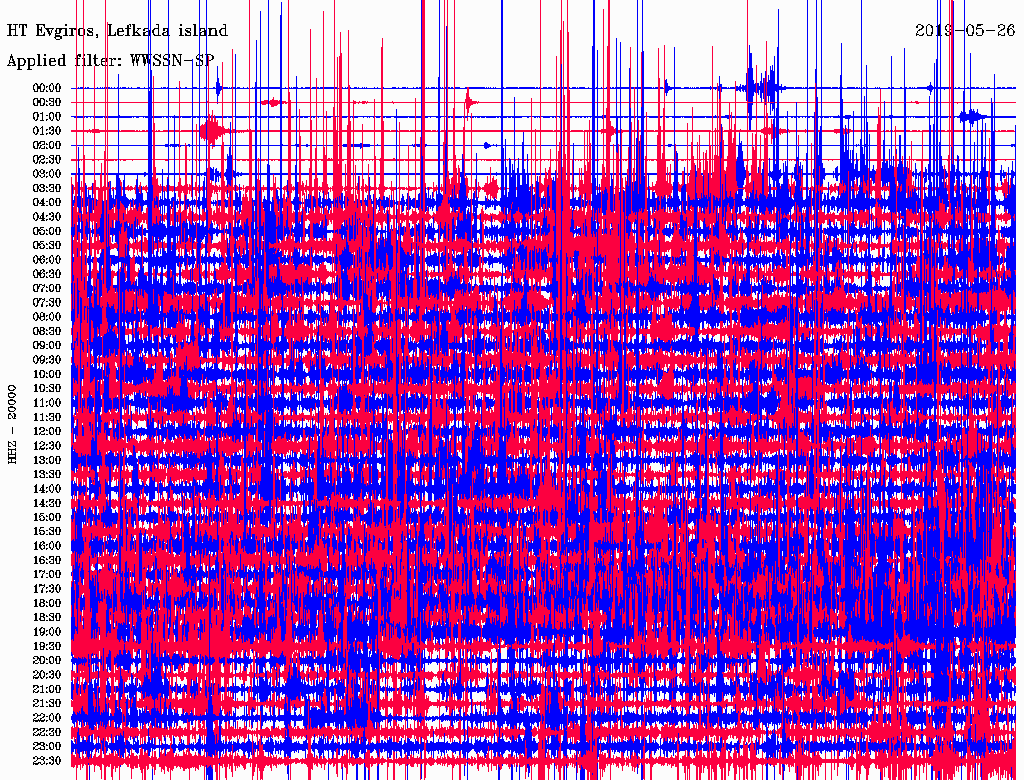Select the 04:30 time label
1024x780 pixels.
pos(47,217)
